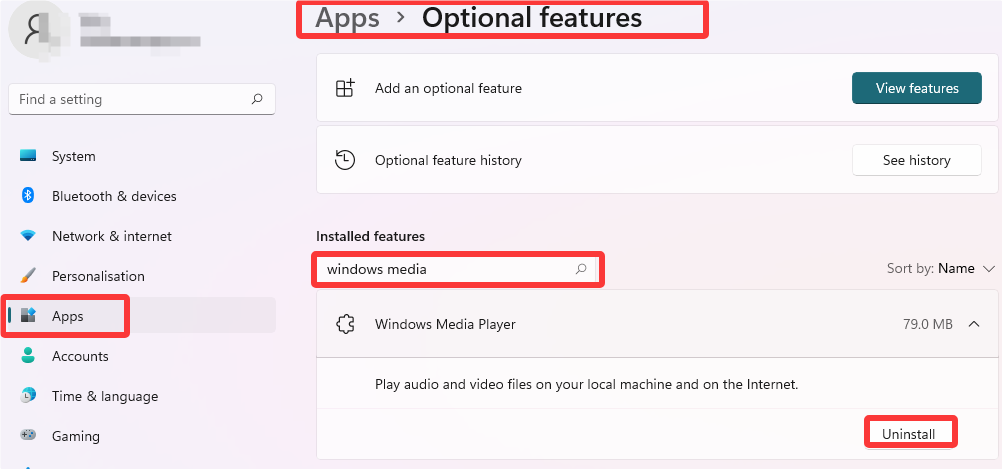Click the search magnifier in installed features box
This screenshot has width=1002, height=469.
tap(581, 269)
